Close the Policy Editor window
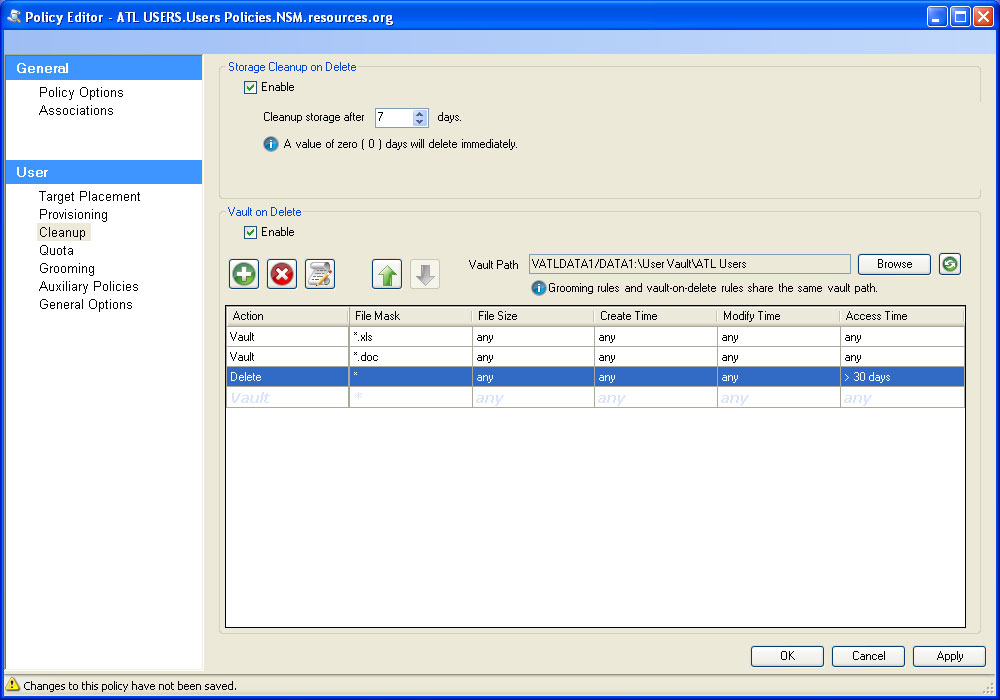 [x=983, y=17]
